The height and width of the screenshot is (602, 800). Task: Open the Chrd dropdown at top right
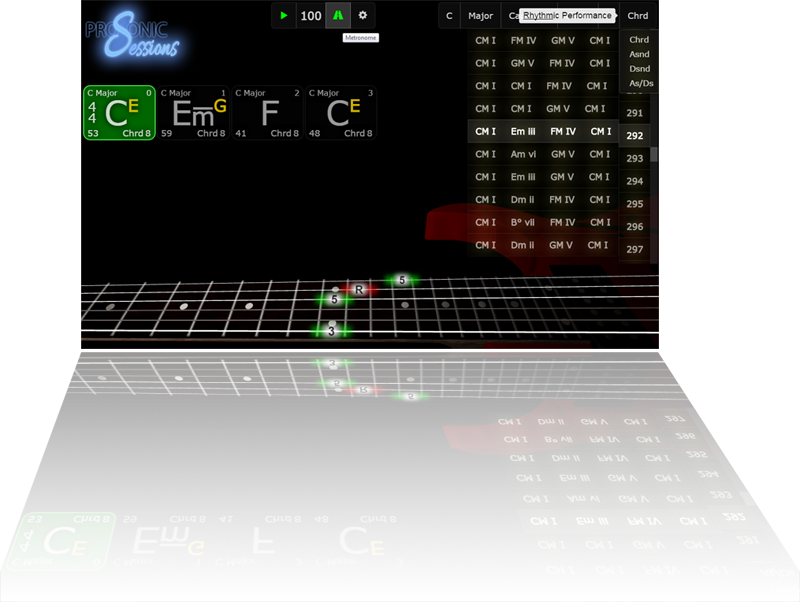click(x=637, y=15)
